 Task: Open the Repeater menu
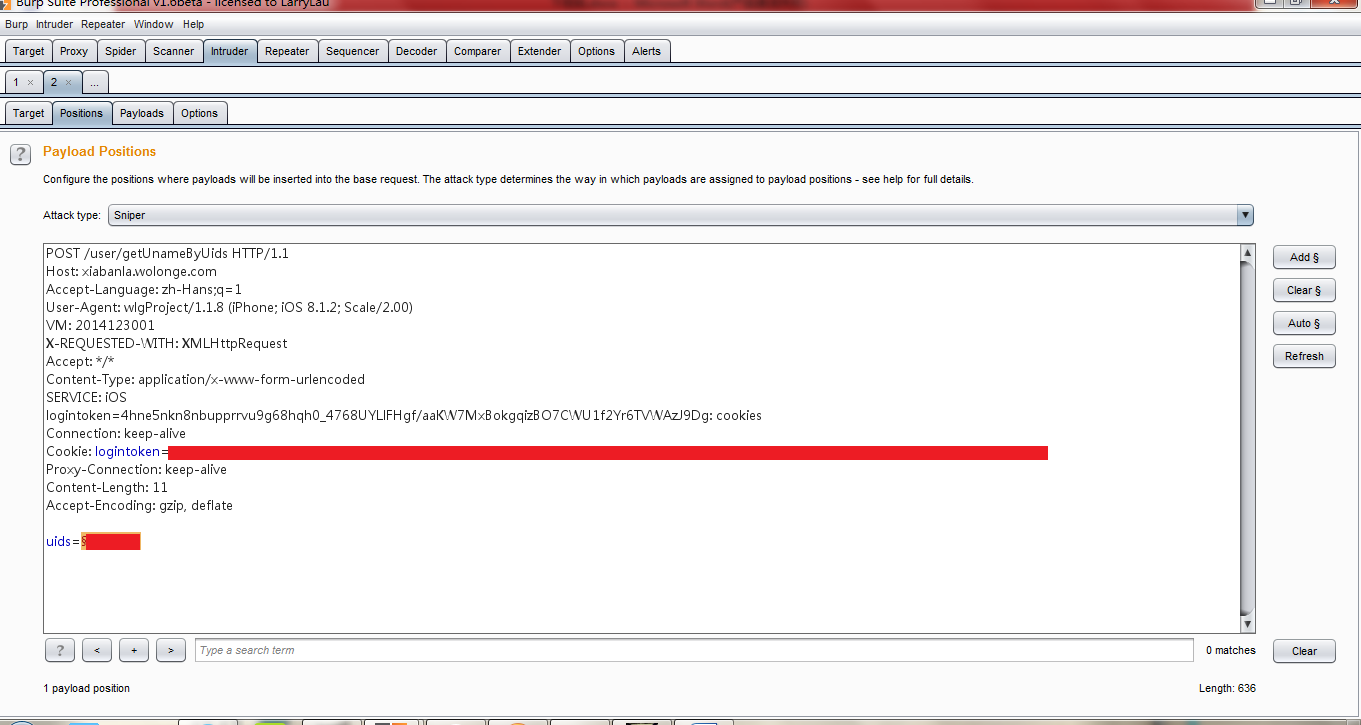pyautogui.click(x=104, y=24)
